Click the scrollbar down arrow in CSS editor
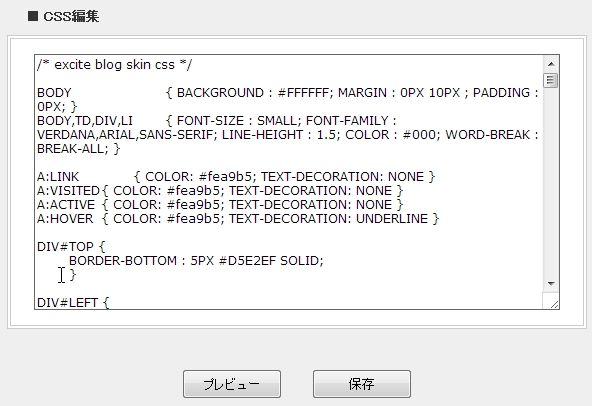 pyautogui.click(x=551, y=283)
